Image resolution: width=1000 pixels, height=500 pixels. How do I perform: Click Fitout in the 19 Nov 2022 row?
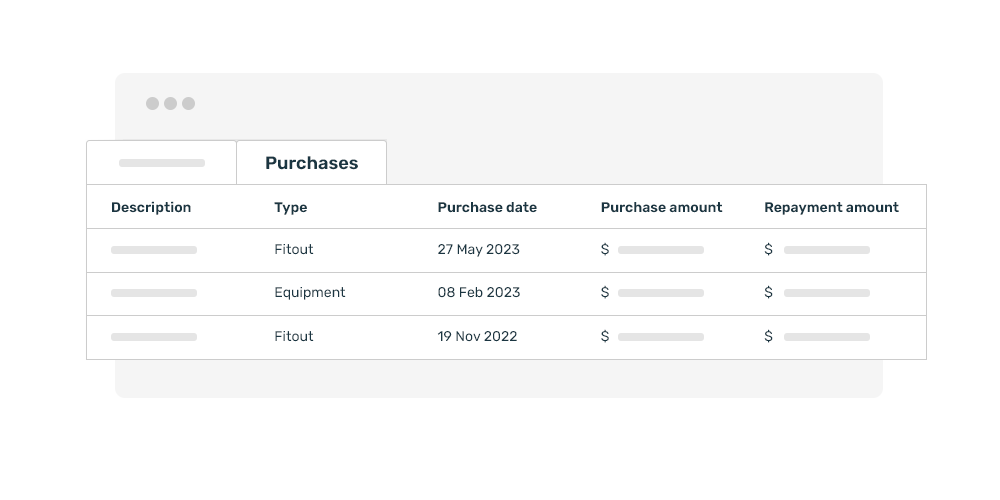294,336
